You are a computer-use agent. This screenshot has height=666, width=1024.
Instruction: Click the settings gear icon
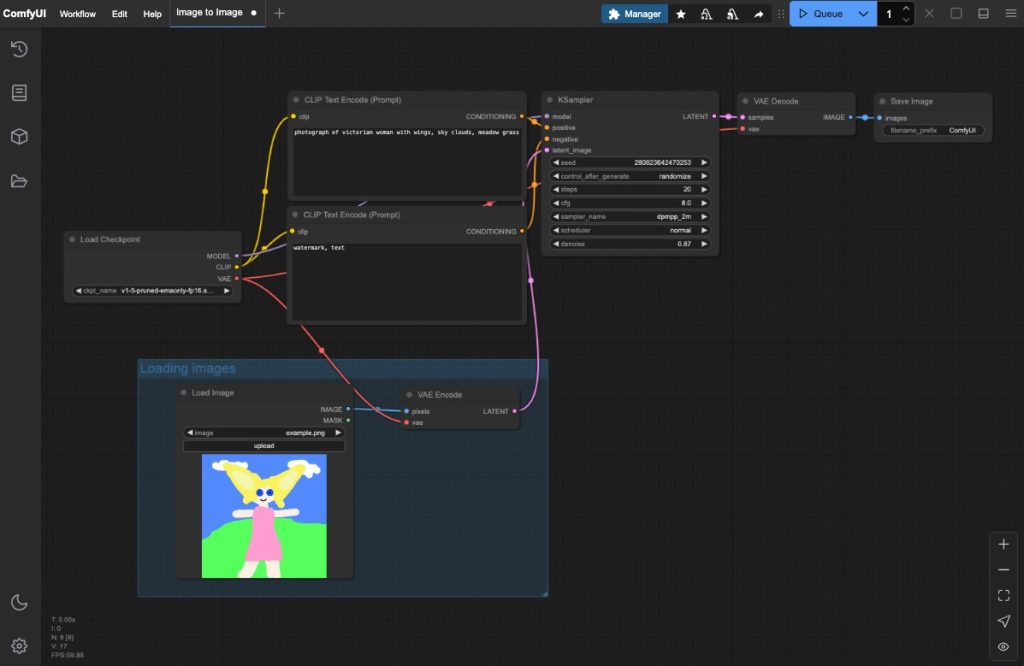click(x=19, y=645)
